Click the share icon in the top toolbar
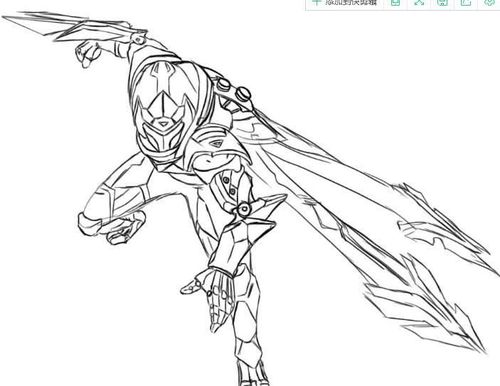 466,2
